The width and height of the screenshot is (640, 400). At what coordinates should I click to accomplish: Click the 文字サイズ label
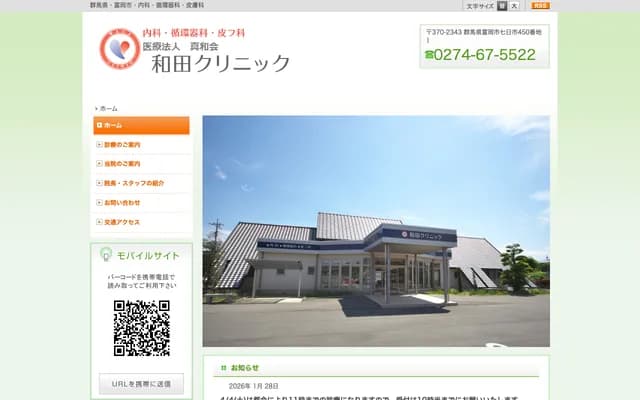click(480, 6)
